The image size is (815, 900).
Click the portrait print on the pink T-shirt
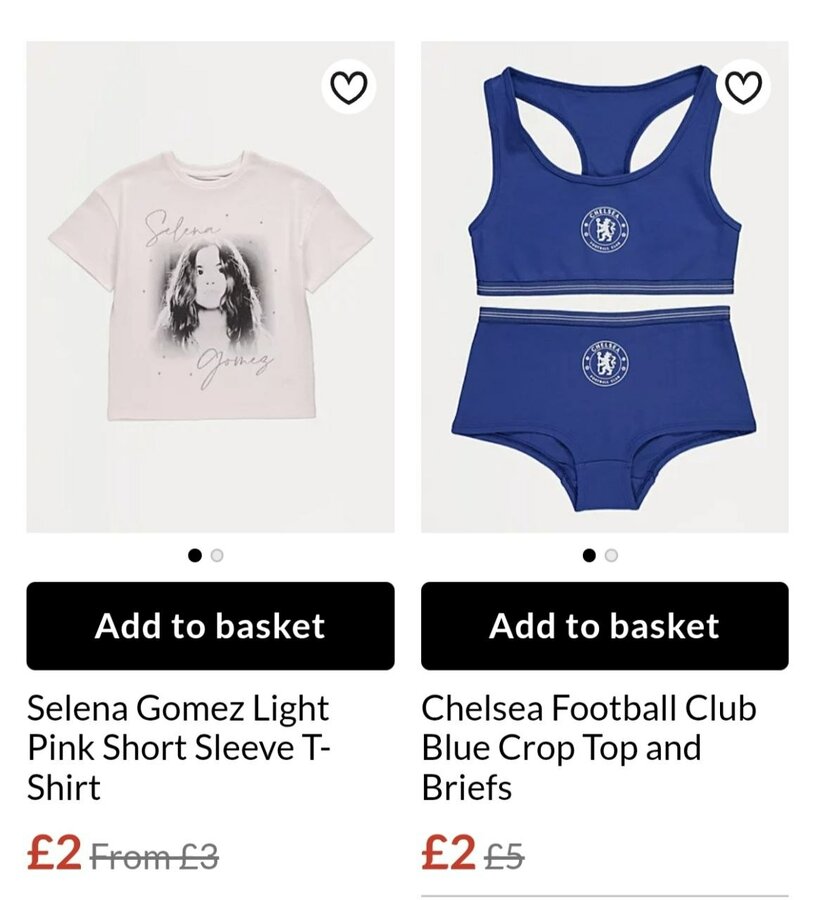tap(210, 296)
